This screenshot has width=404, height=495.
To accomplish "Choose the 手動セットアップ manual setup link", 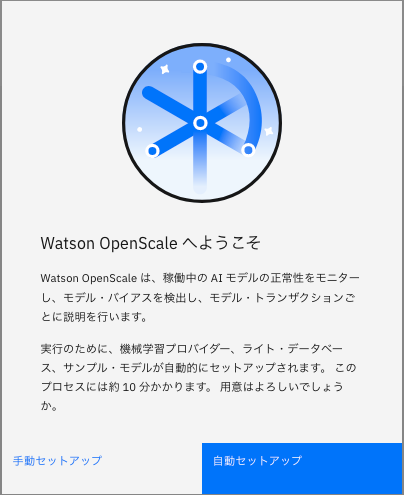I will coord(57,461).
